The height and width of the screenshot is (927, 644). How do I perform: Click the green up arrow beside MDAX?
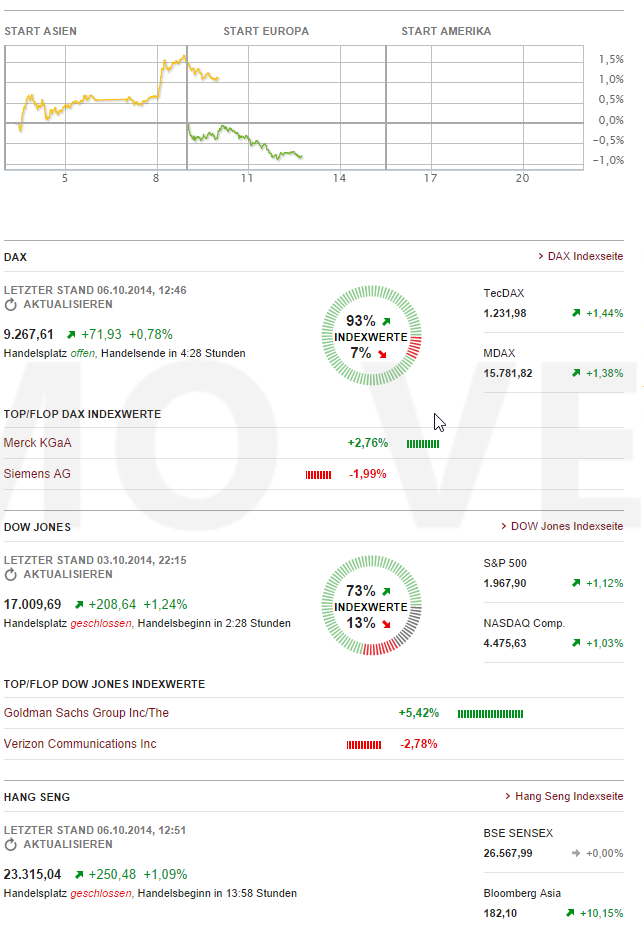[576, 373]
